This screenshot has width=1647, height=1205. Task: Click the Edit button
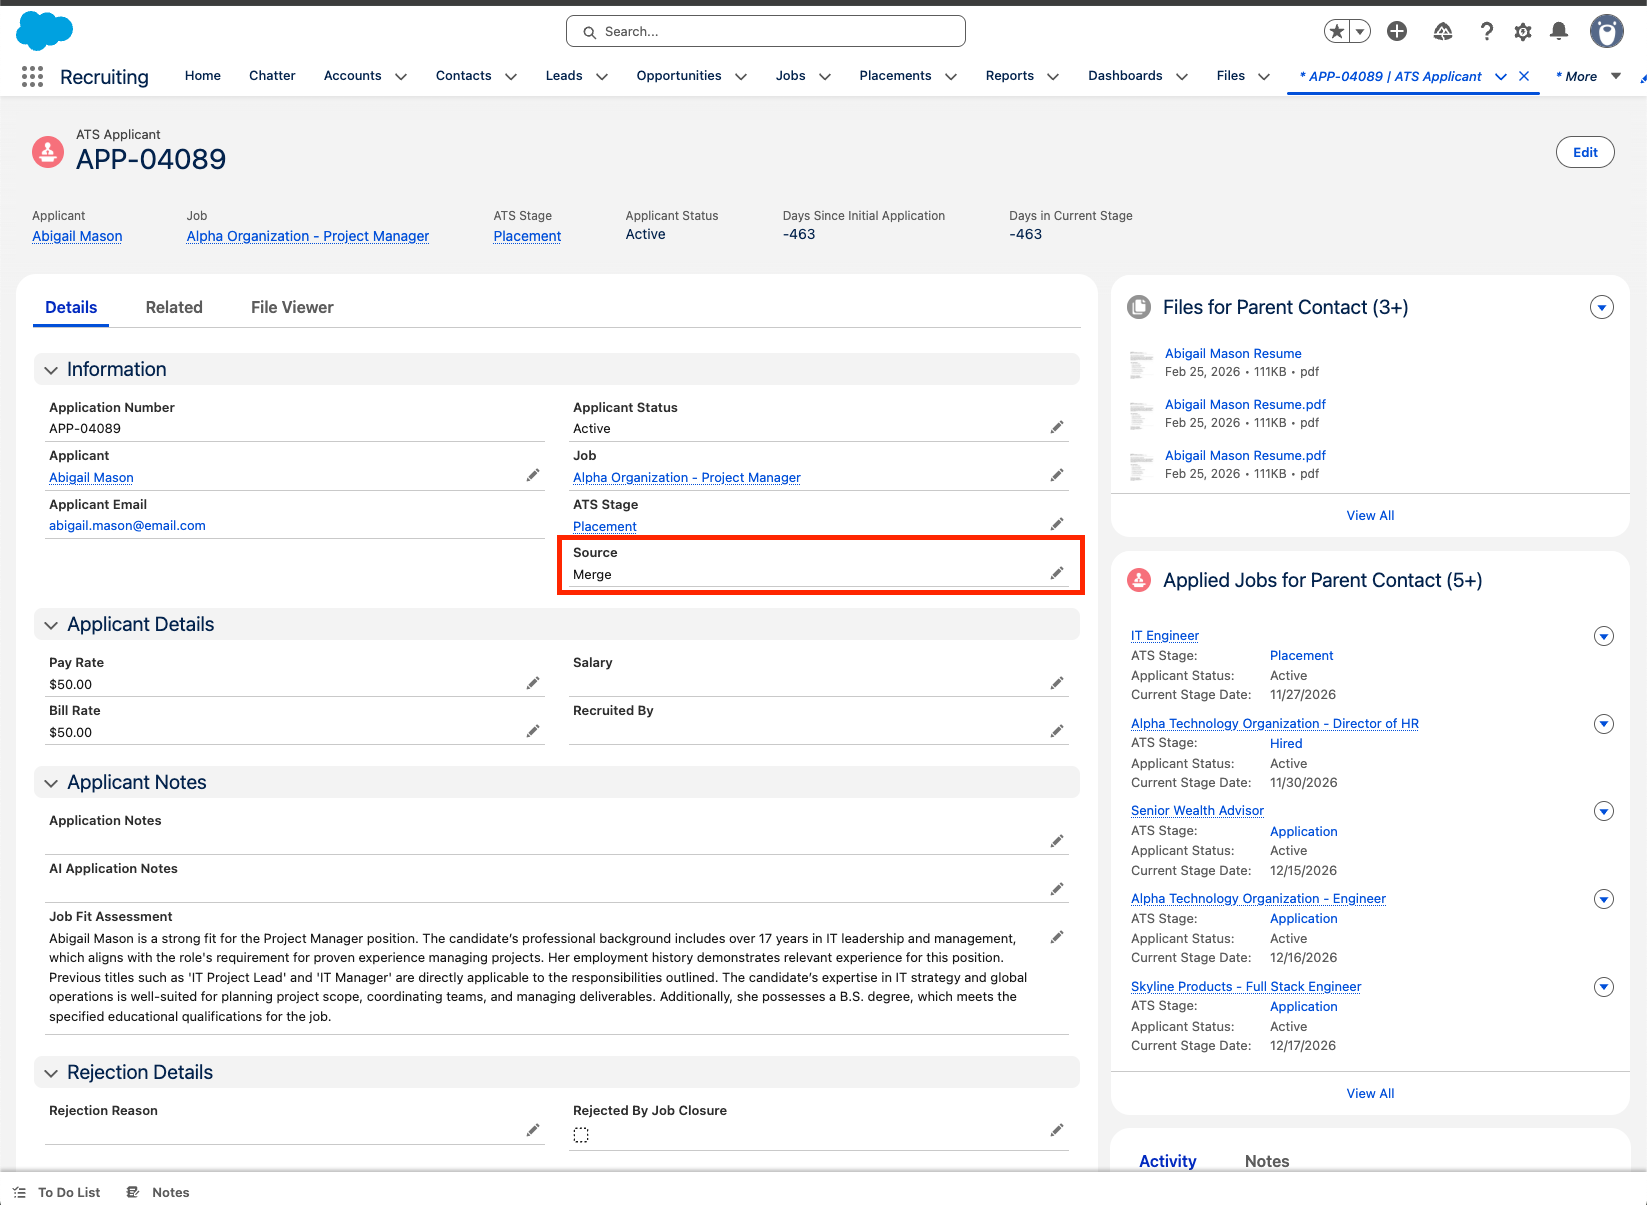pyautogui.click(x=1584, y=152)
